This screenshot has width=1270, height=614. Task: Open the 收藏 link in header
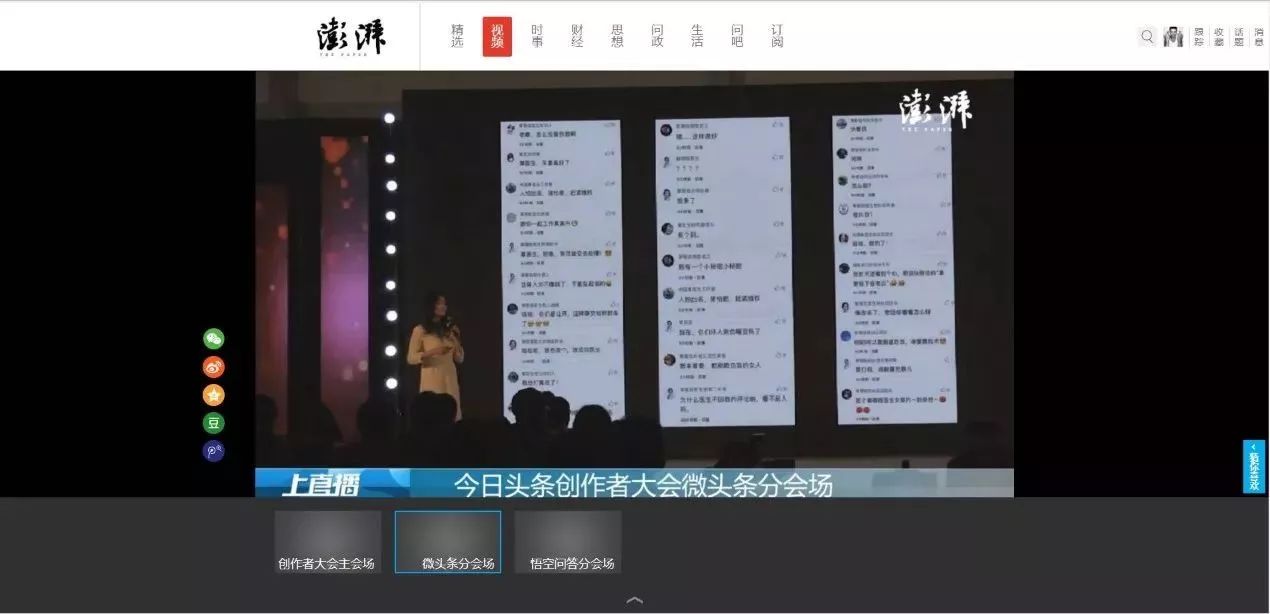tap(1219, 37)
